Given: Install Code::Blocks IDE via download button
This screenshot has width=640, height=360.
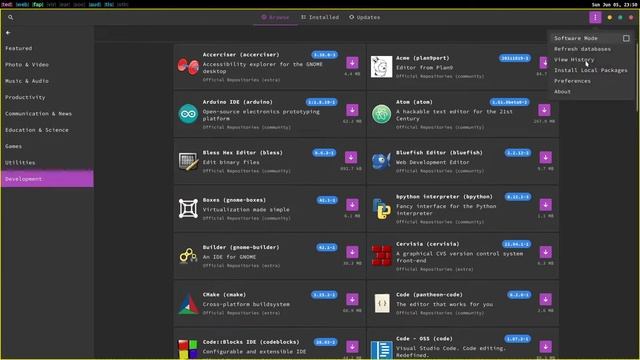Looking at the screenshot, I should (x=352, y=347).
